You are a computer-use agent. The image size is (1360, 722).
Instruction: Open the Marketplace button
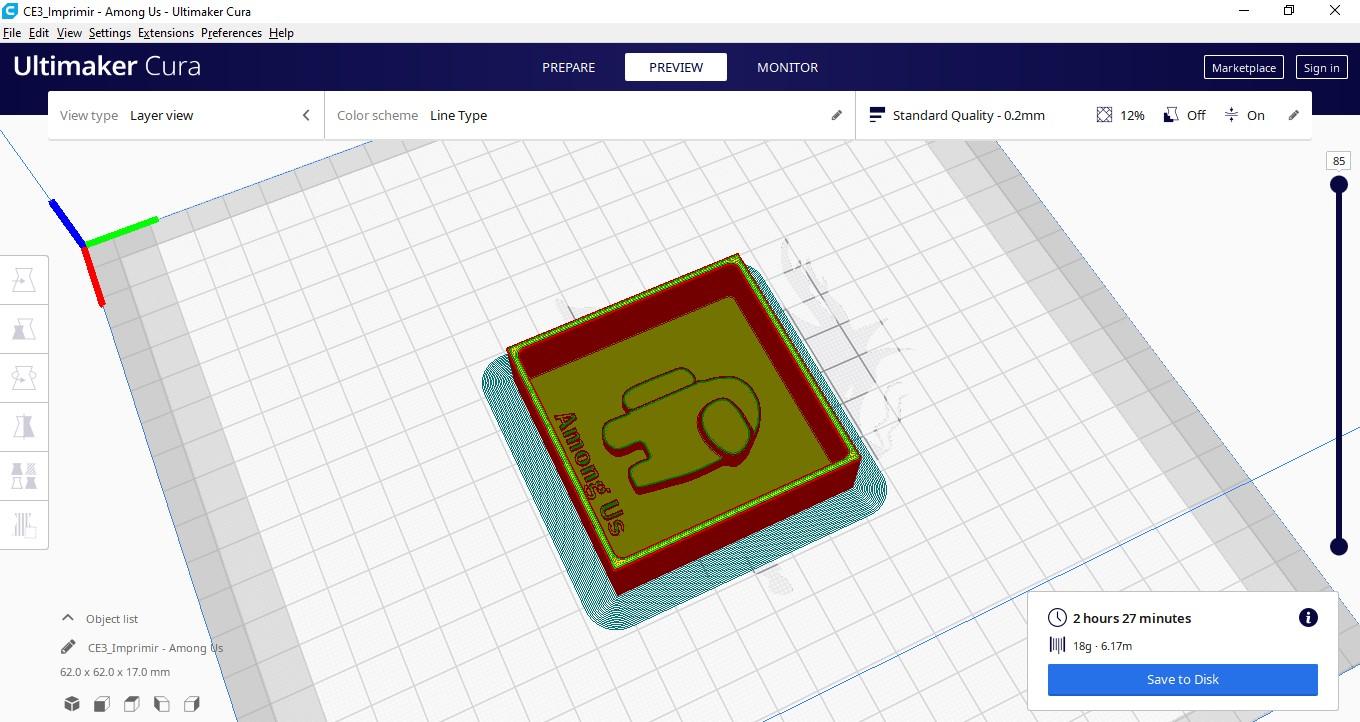click(x=1244, y=67)
